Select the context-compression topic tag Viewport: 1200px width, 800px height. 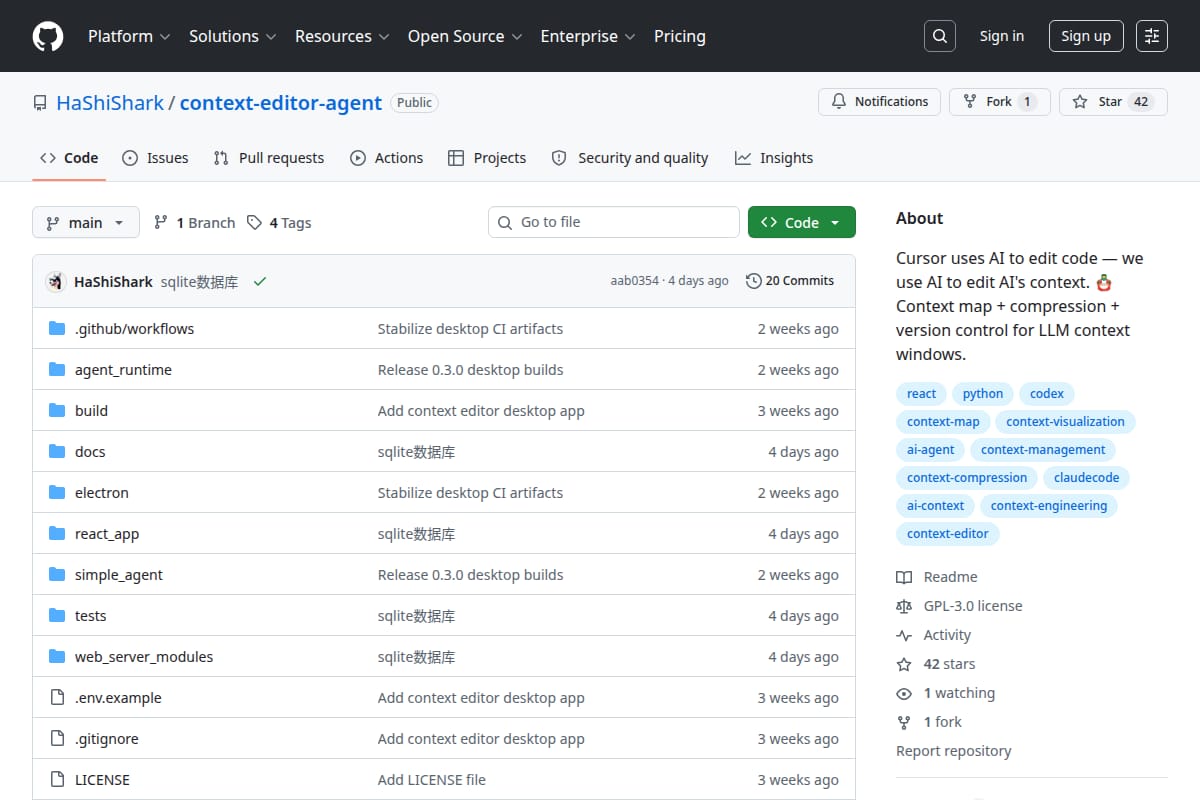967,478
